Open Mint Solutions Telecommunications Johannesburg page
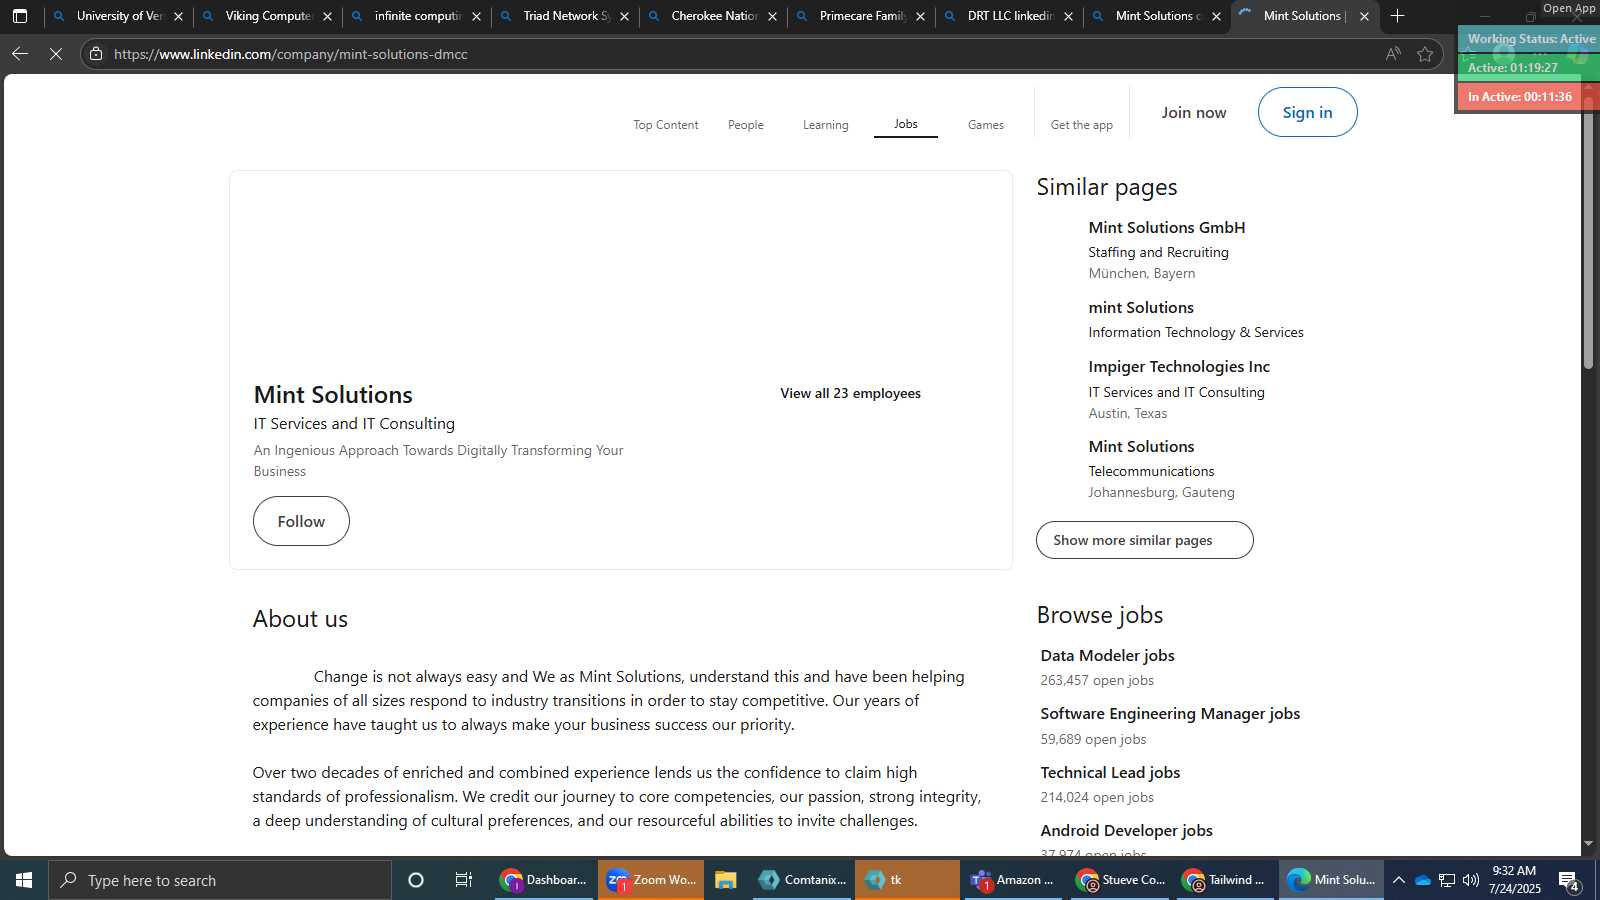 pyautogui.click(x=1141, y=447)
